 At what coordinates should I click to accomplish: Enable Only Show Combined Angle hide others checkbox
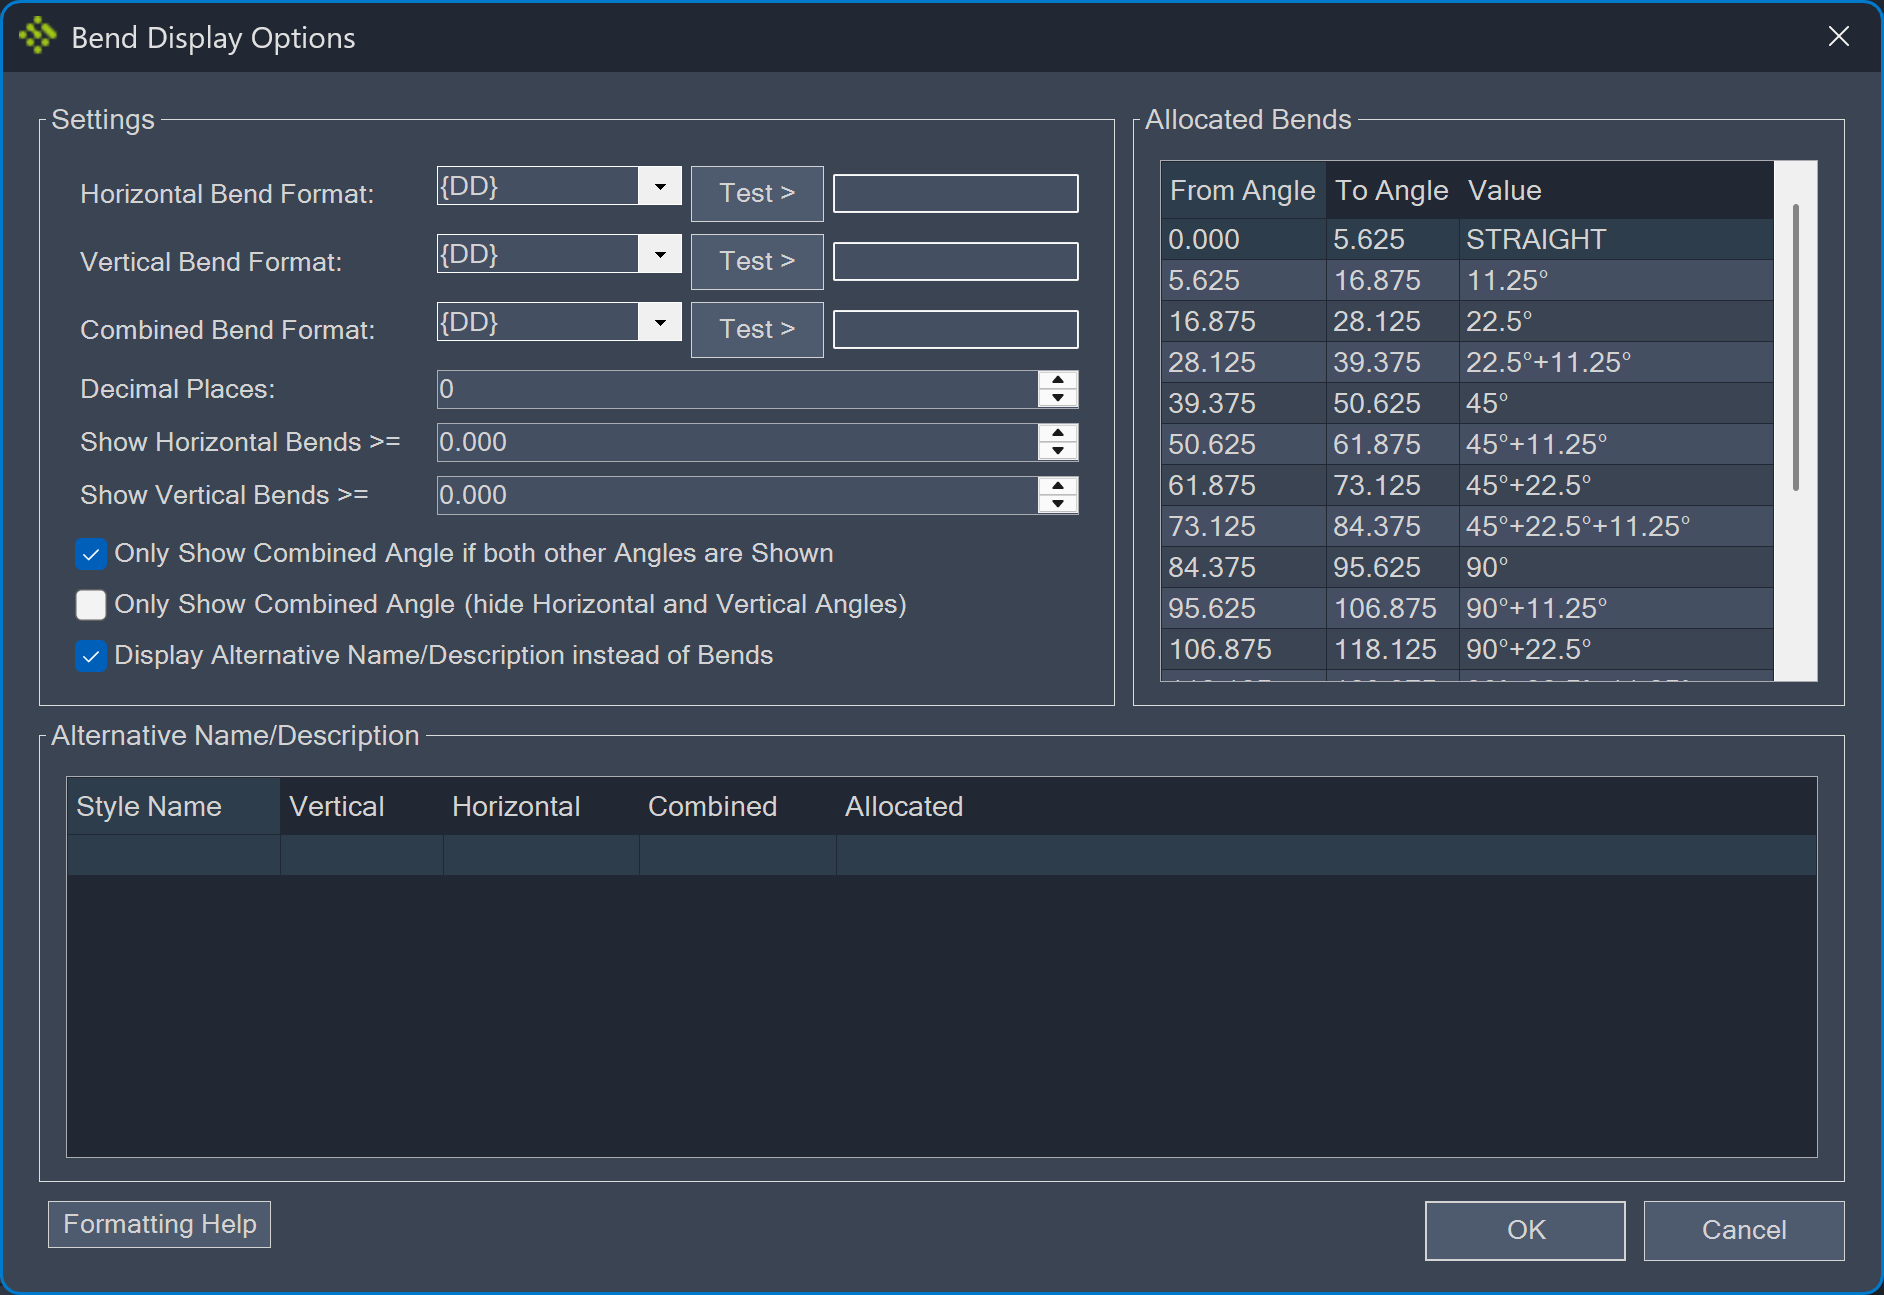click(x=91, y=605)
